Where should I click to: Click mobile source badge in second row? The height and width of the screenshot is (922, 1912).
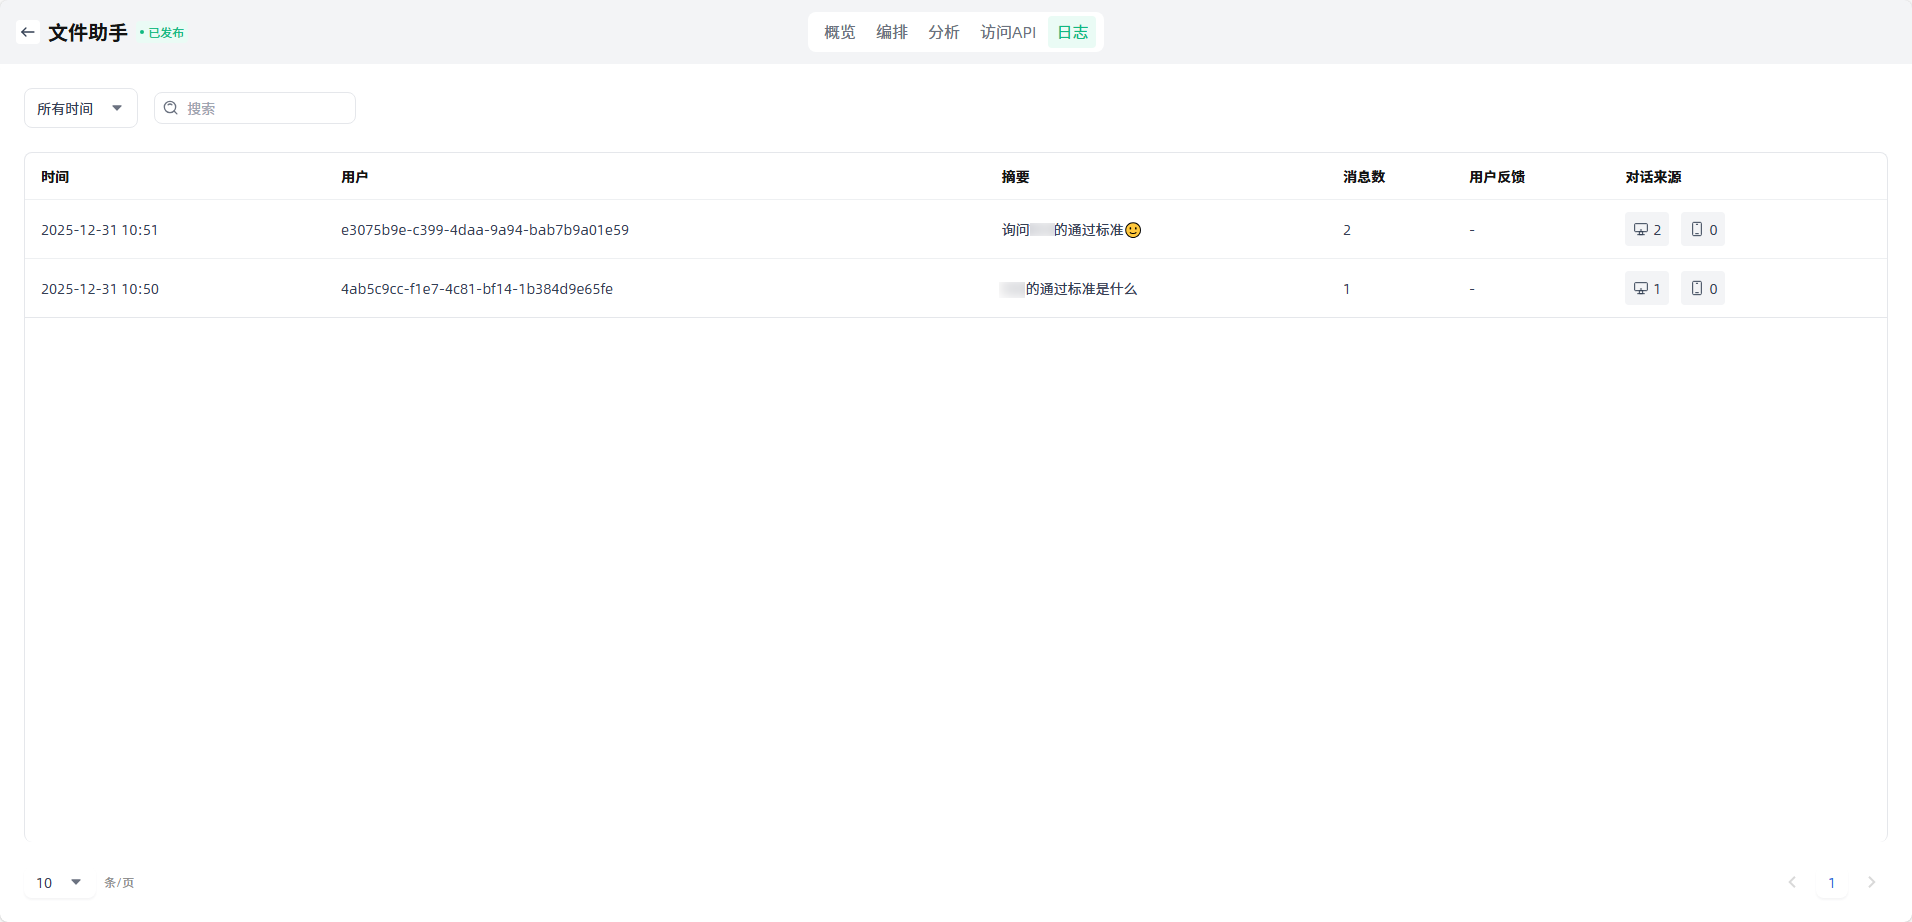tap(1702, 289)
